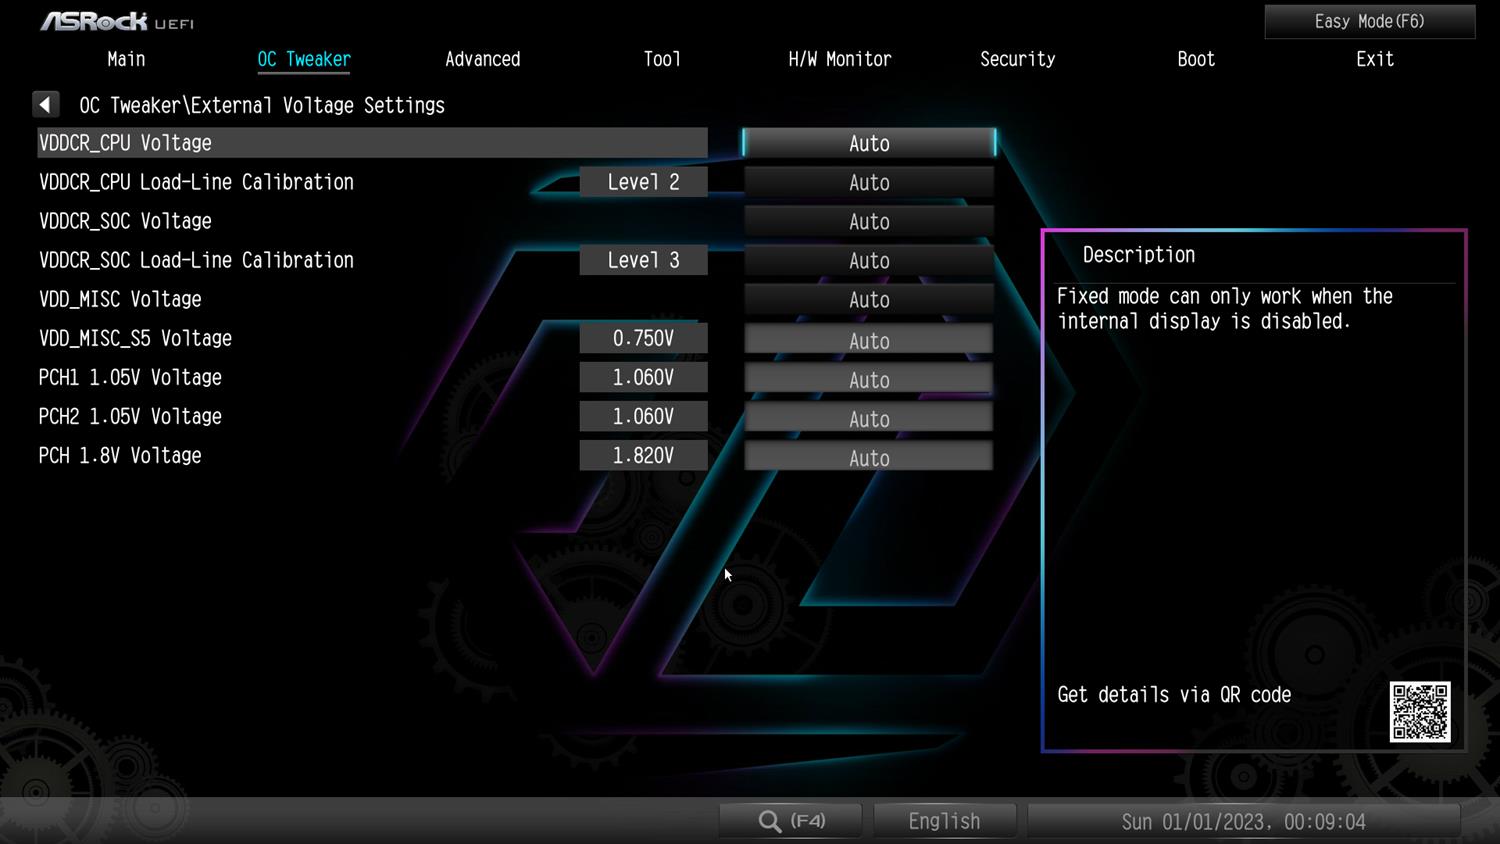This screenshot has height=844, width=1500.
Task: Click VDD_MISC_S5 Voltage Auto field
Action: [868, 340]
